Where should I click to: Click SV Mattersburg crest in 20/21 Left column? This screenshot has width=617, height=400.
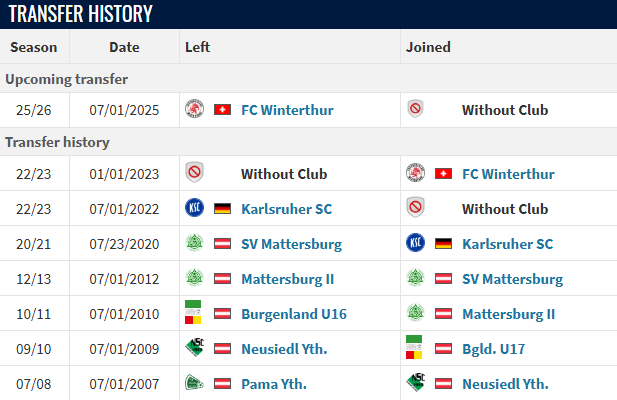(x=194, y=243)
